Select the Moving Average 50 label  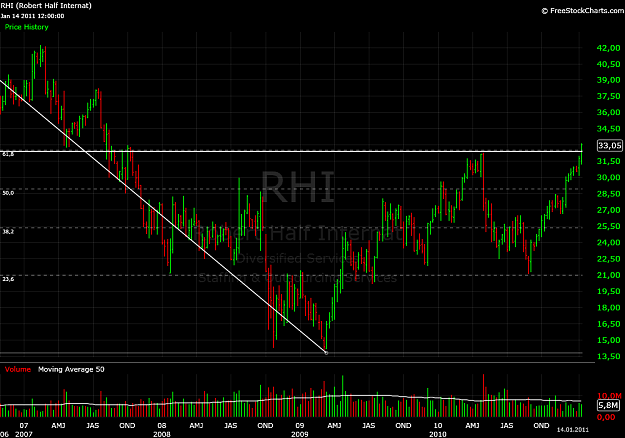[x=71, y=369]
